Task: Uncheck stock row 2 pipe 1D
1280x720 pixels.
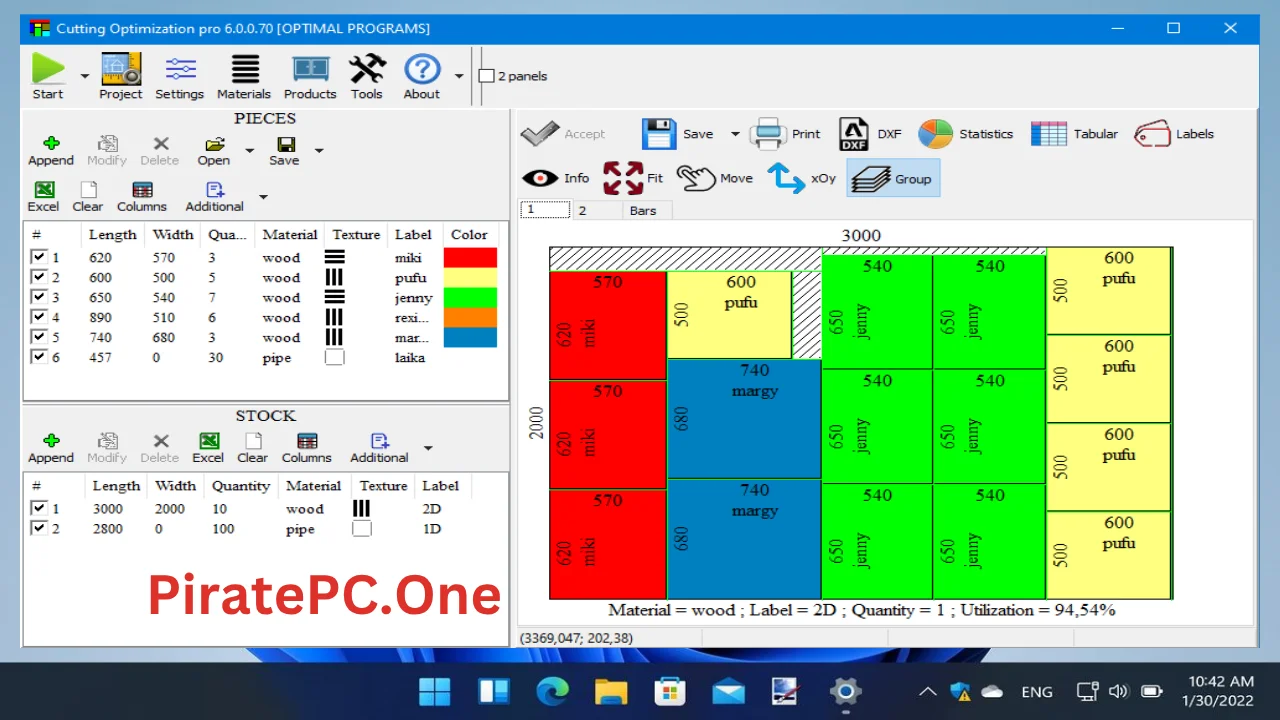Action: 39,528
